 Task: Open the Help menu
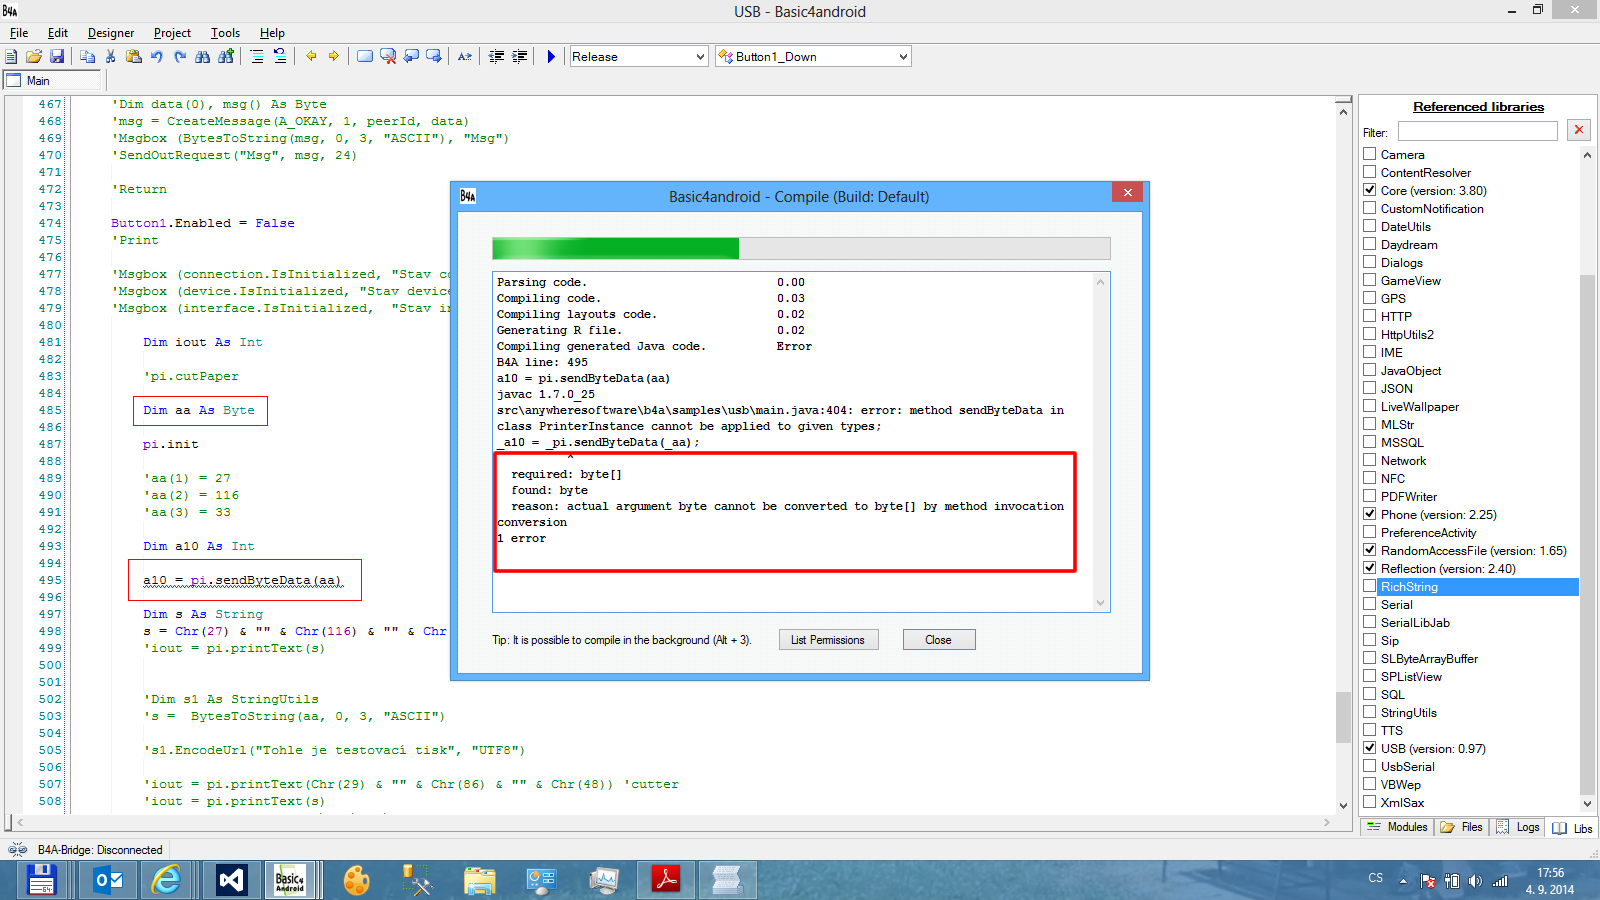(x=272, y=33)
